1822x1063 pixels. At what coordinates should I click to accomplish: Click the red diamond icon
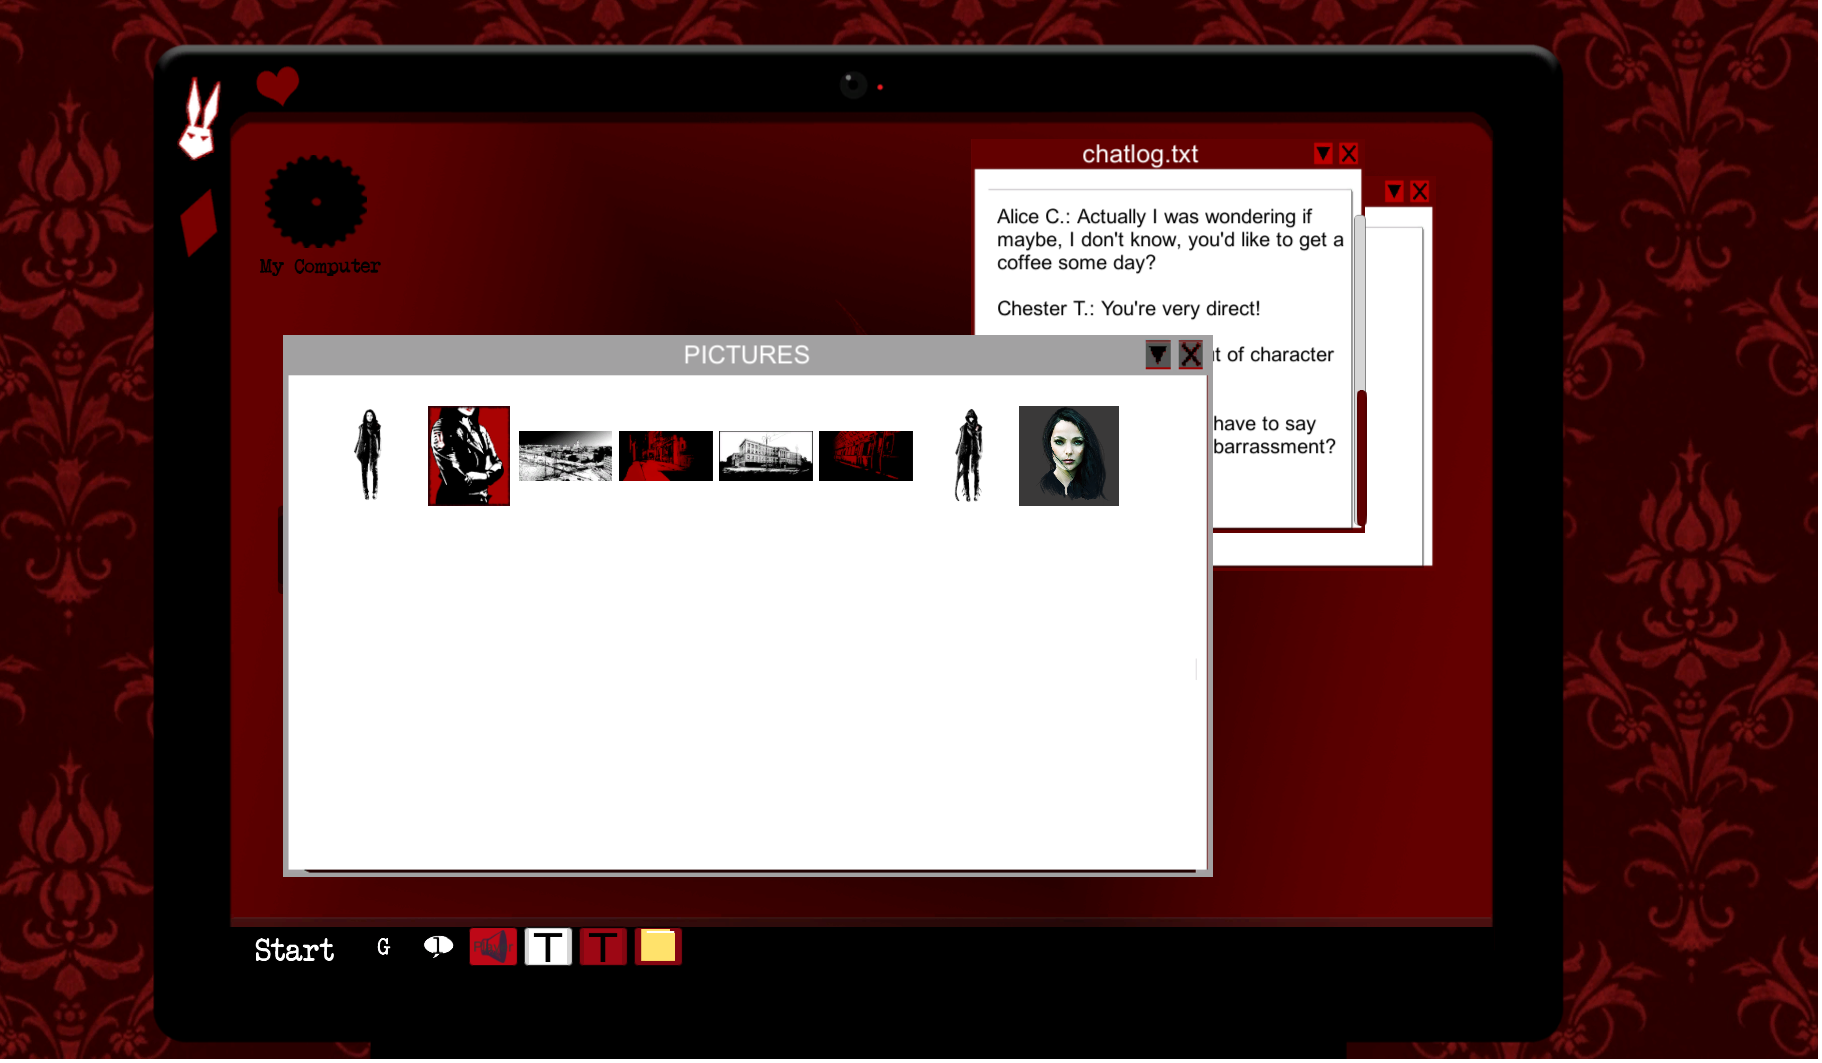(199, 222)
